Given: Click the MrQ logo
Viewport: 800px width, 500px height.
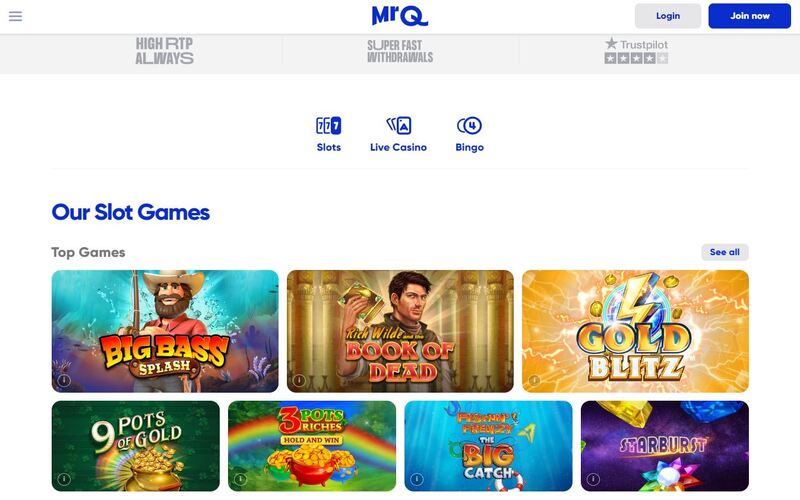Looking at the screenshot, I should click(400, 16).
